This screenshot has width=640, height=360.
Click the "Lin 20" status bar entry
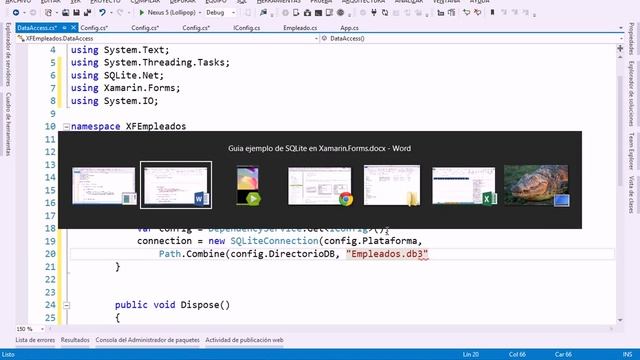coord(471,354)
